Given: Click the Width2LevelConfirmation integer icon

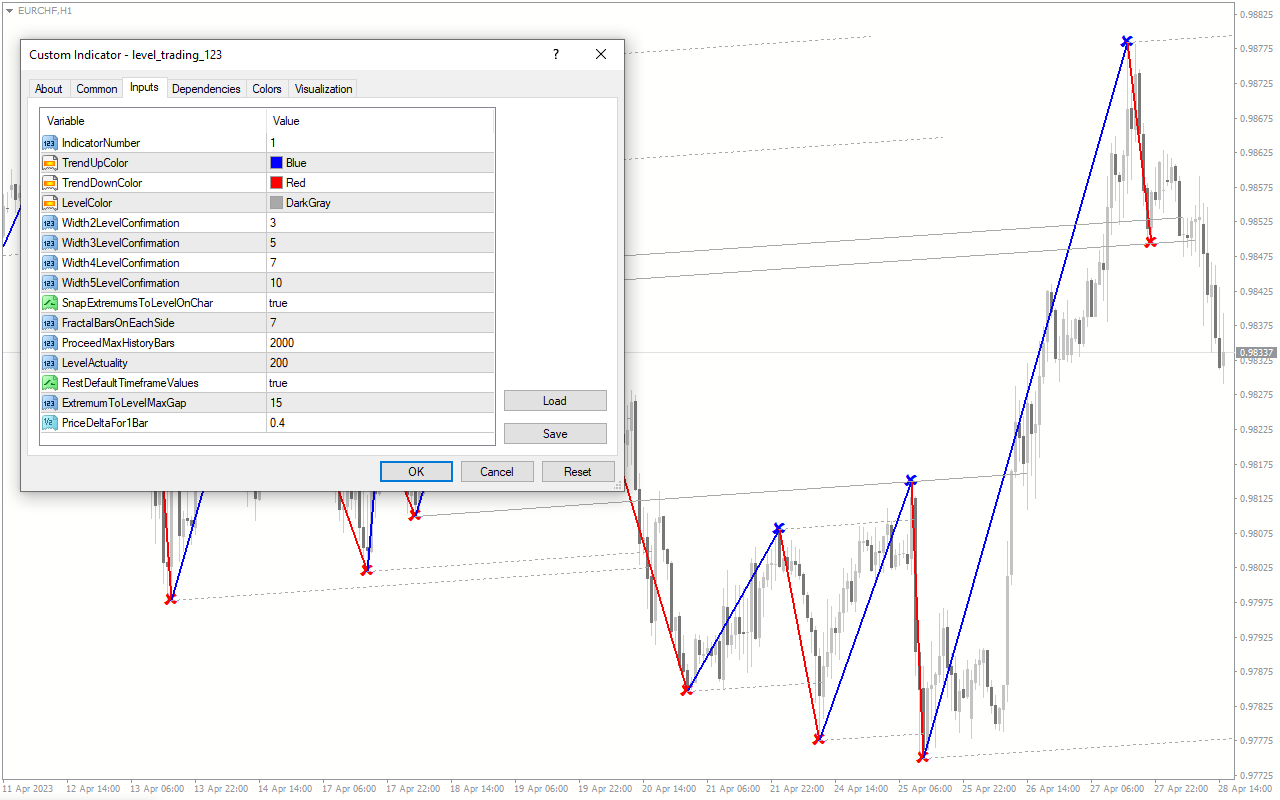Looking at the screenshot, I should [x=50, y=223].
